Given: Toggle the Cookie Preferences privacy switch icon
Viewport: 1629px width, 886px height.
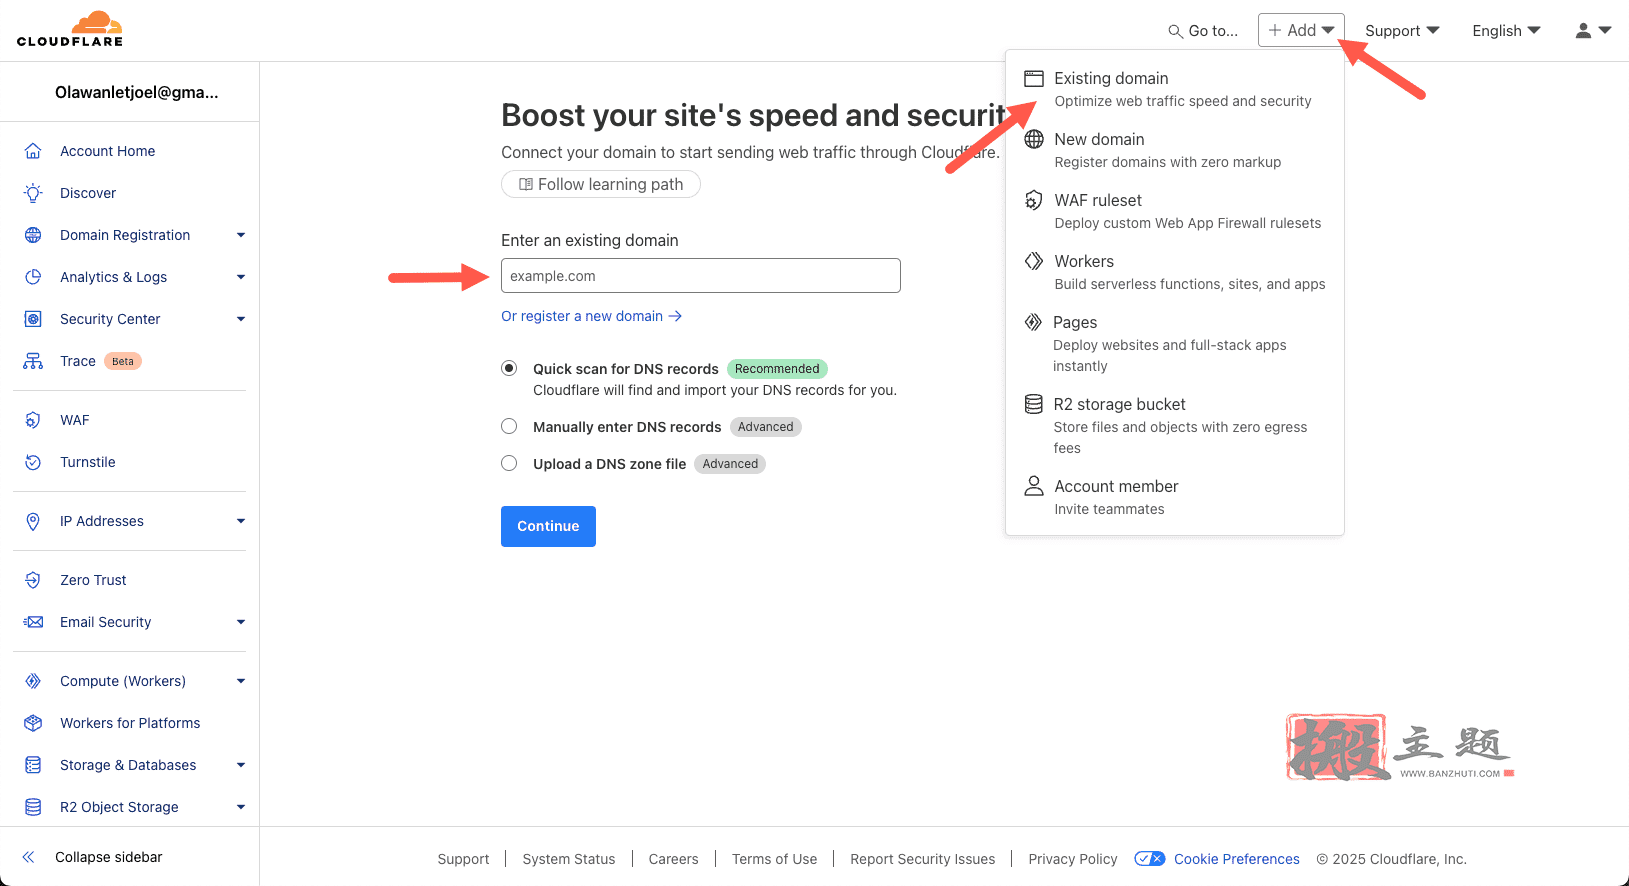Looking at the screenshot, I should tap(1150, 858).
